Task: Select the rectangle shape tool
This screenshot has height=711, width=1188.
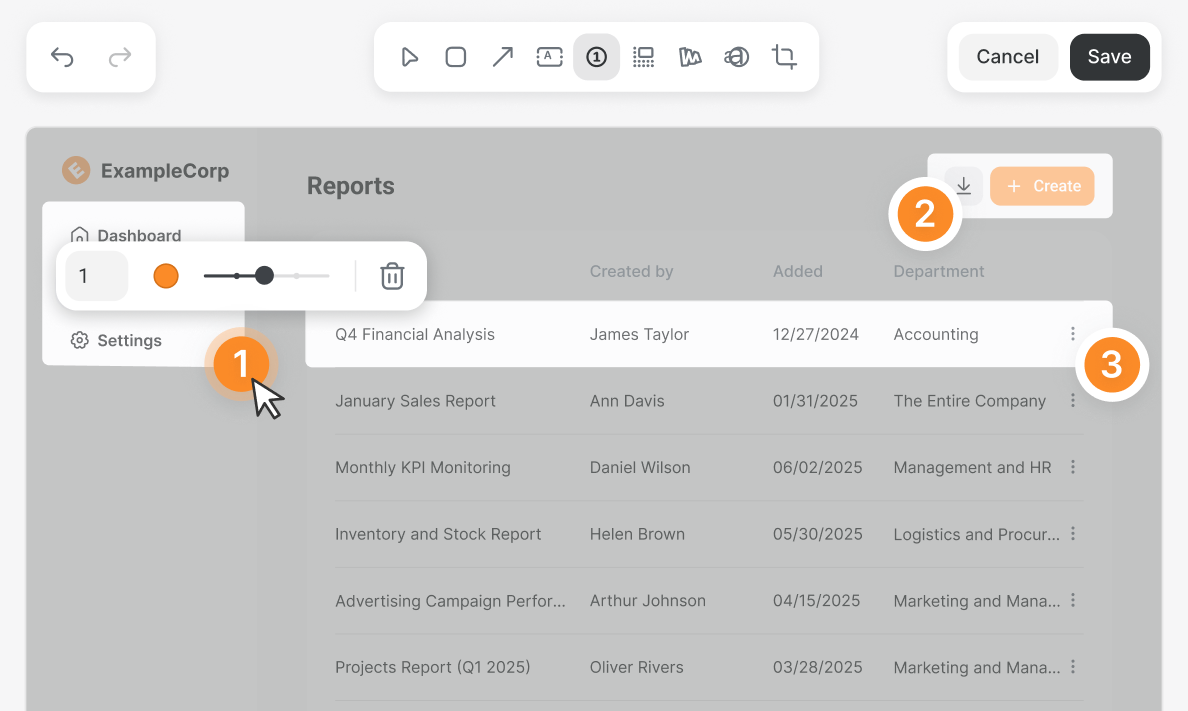Action: [455, 57]
